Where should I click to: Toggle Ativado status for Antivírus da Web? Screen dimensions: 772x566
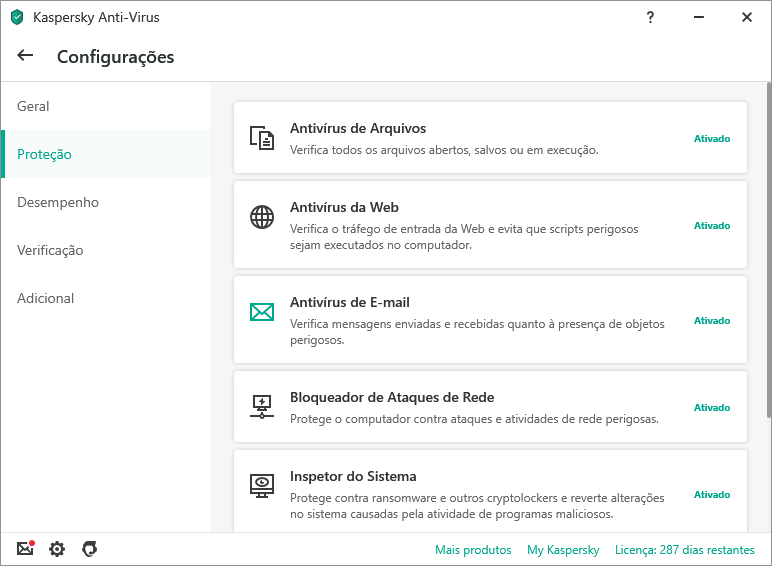pos(712,226)
